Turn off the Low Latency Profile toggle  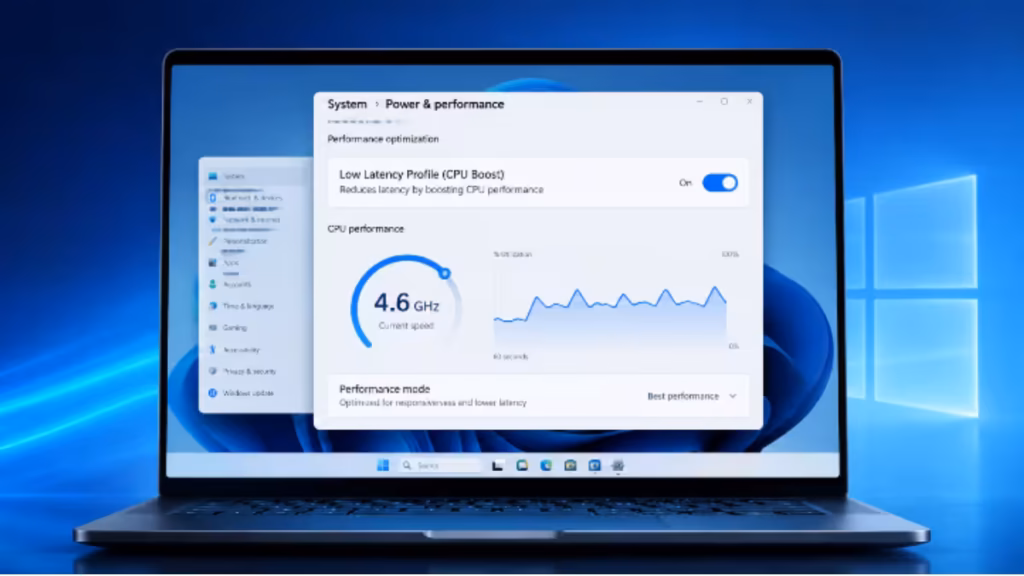tap(720, 183)
